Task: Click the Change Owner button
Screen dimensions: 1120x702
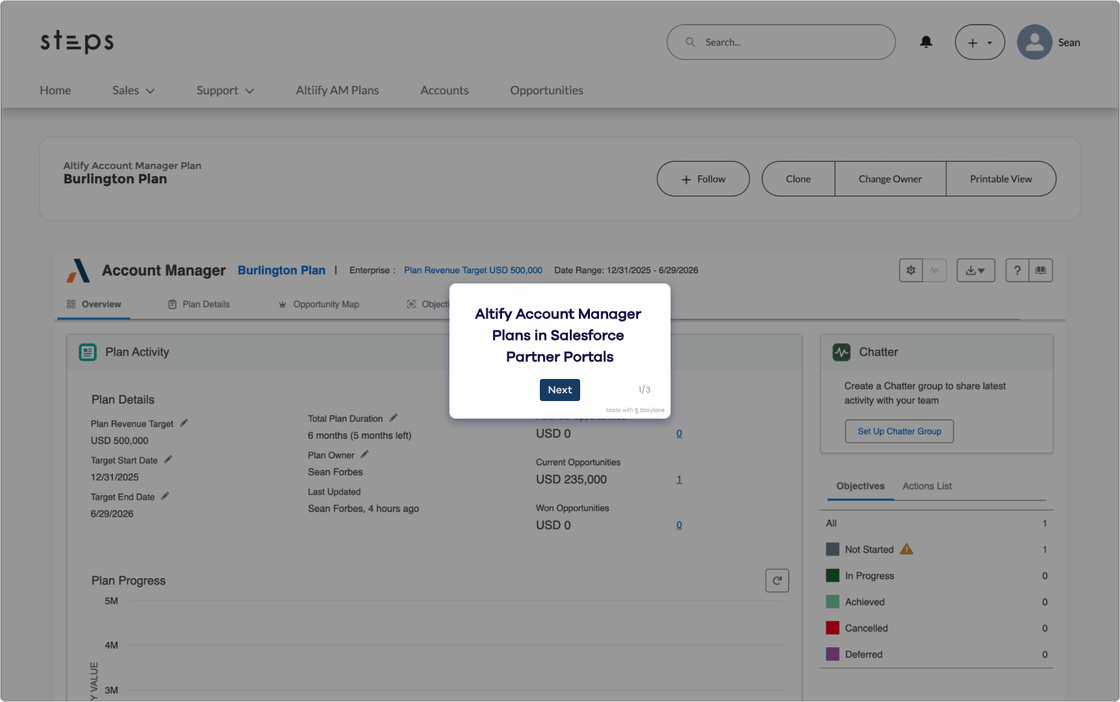Action: coord(890,179)
